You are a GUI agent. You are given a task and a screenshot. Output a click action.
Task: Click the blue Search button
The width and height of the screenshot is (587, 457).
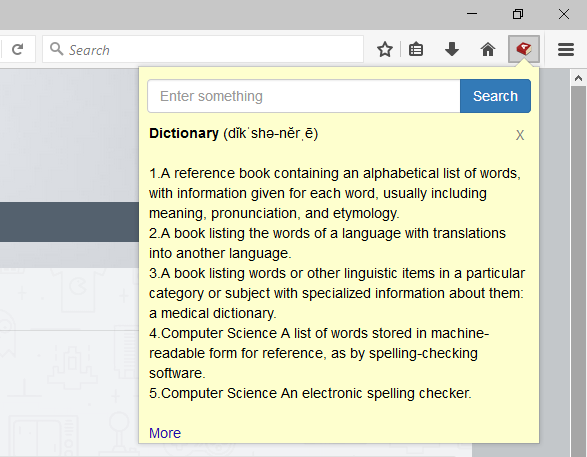[495, 96]
